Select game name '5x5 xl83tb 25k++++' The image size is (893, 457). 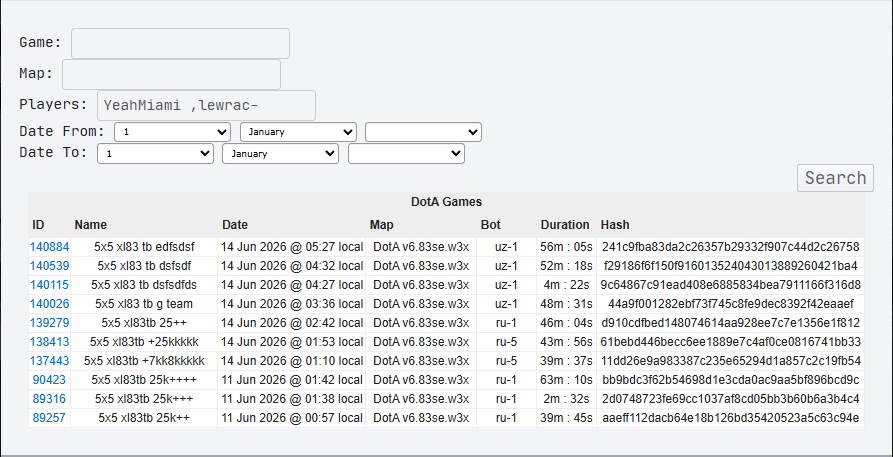pos(144,380)
